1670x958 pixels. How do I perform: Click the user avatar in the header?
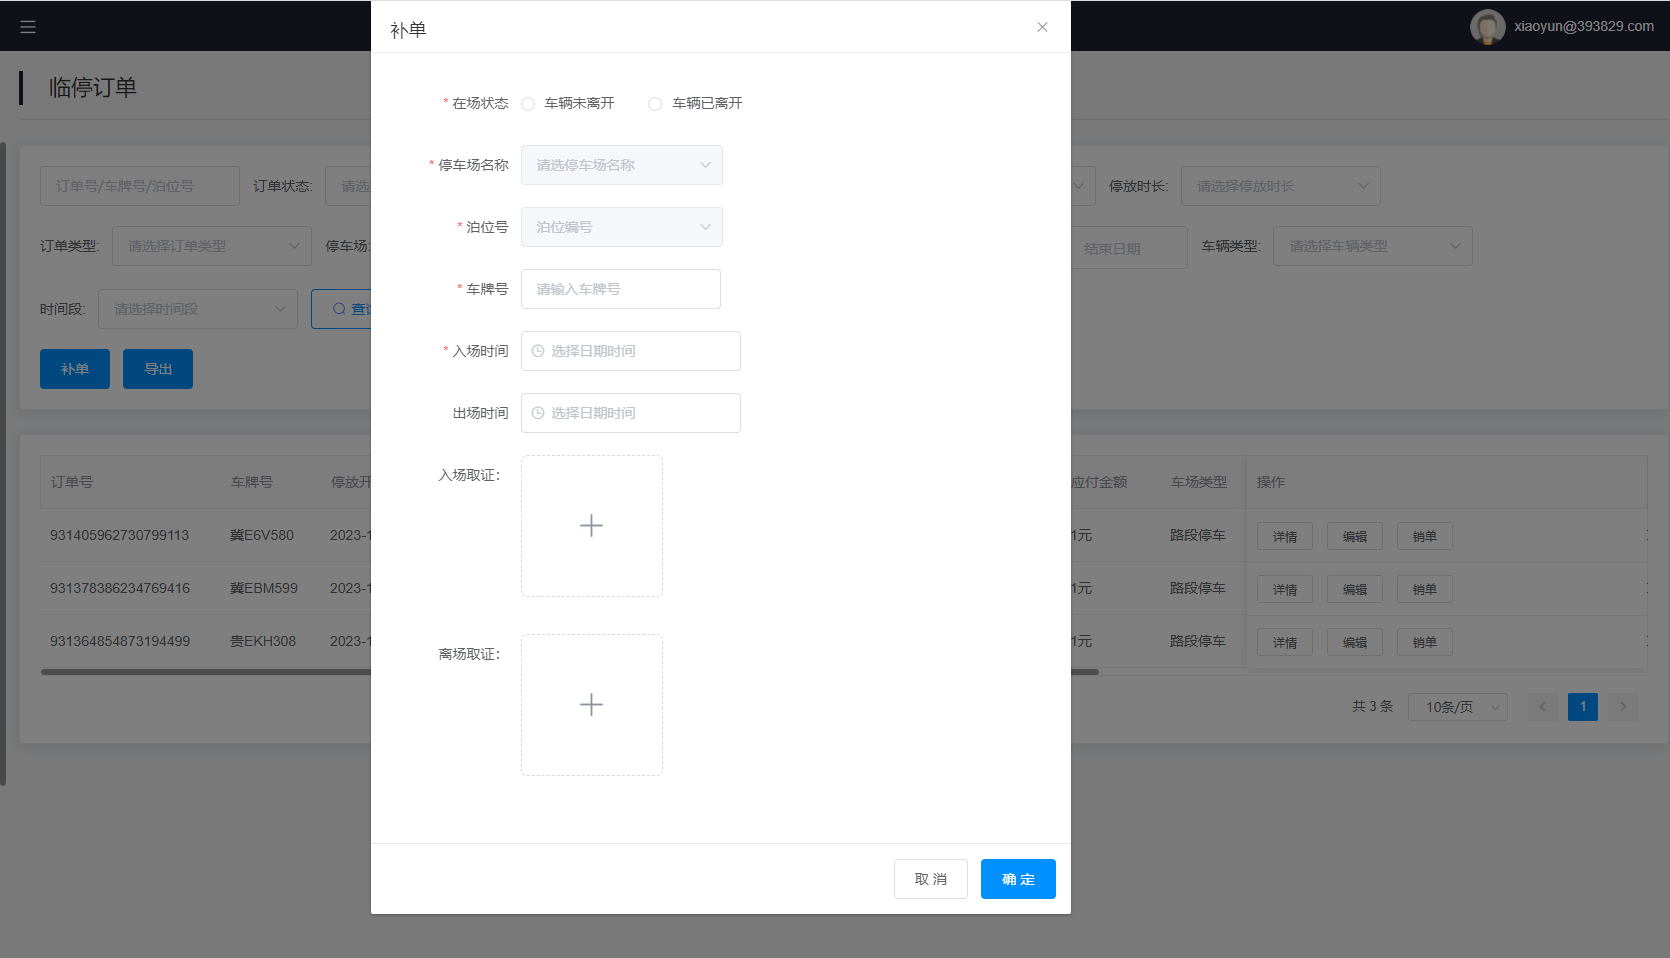[x=1487, y=27]
